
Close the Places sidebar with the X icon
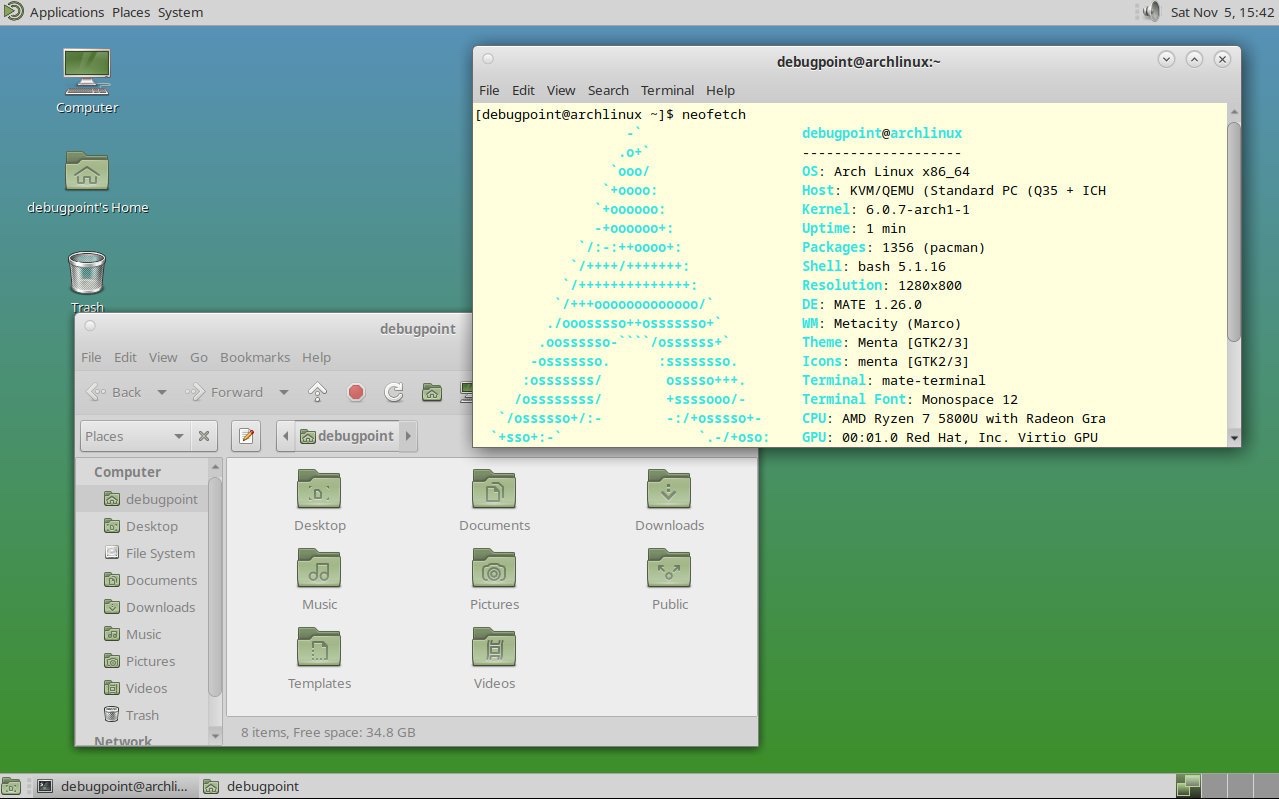point(204,436)
